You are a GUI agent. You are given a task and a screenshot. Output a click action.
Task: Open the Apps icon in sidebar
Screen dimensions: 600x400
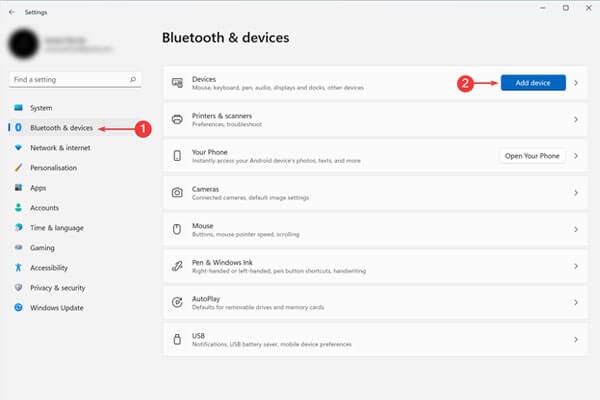pyautogui.click(x=18, y=188)
